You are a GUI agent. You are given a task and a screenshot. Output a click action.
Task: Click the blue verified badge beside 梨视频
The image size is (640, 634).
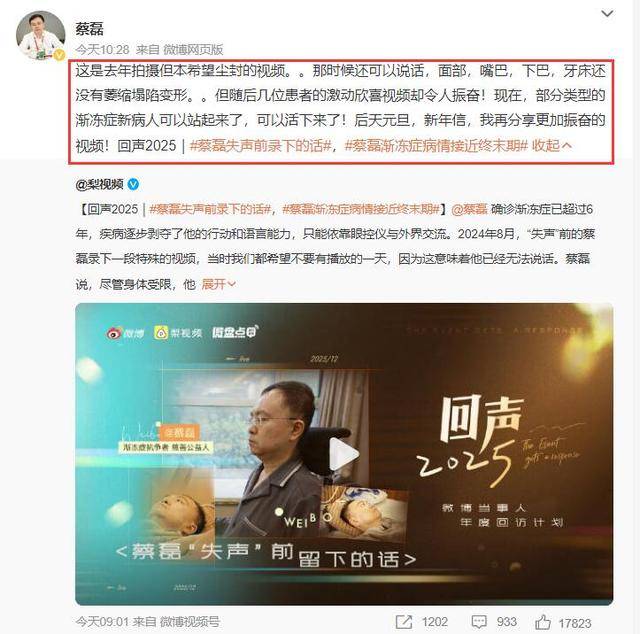[133, 185]
